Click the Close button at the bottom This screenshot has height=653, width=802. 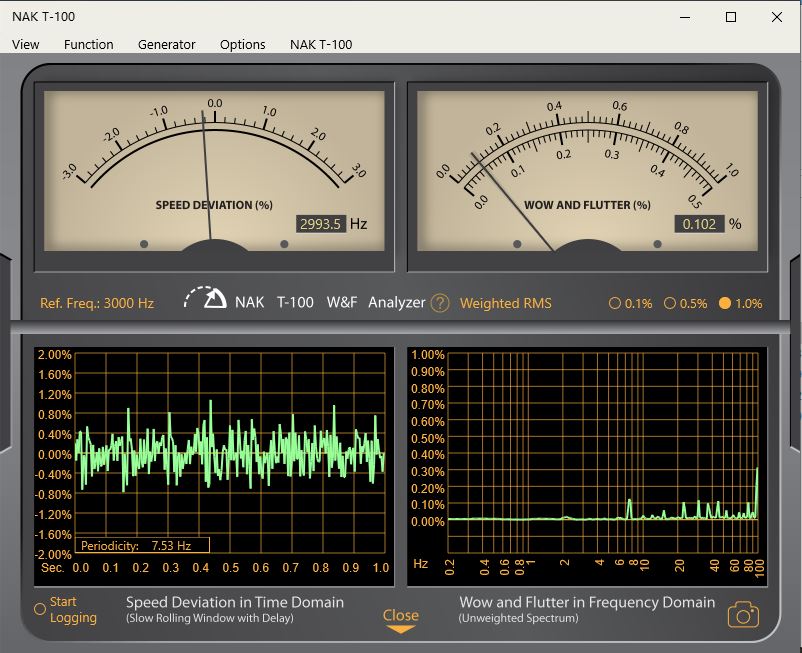(x=400, y=620)
